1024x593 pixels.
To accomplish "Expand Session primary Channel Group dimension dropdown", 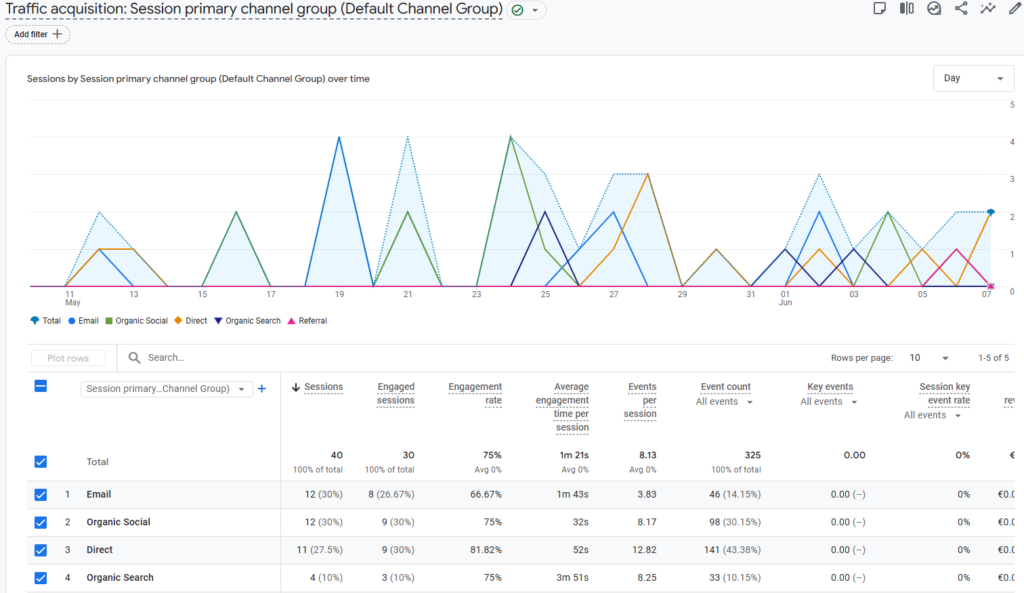I will pos(166,389).
